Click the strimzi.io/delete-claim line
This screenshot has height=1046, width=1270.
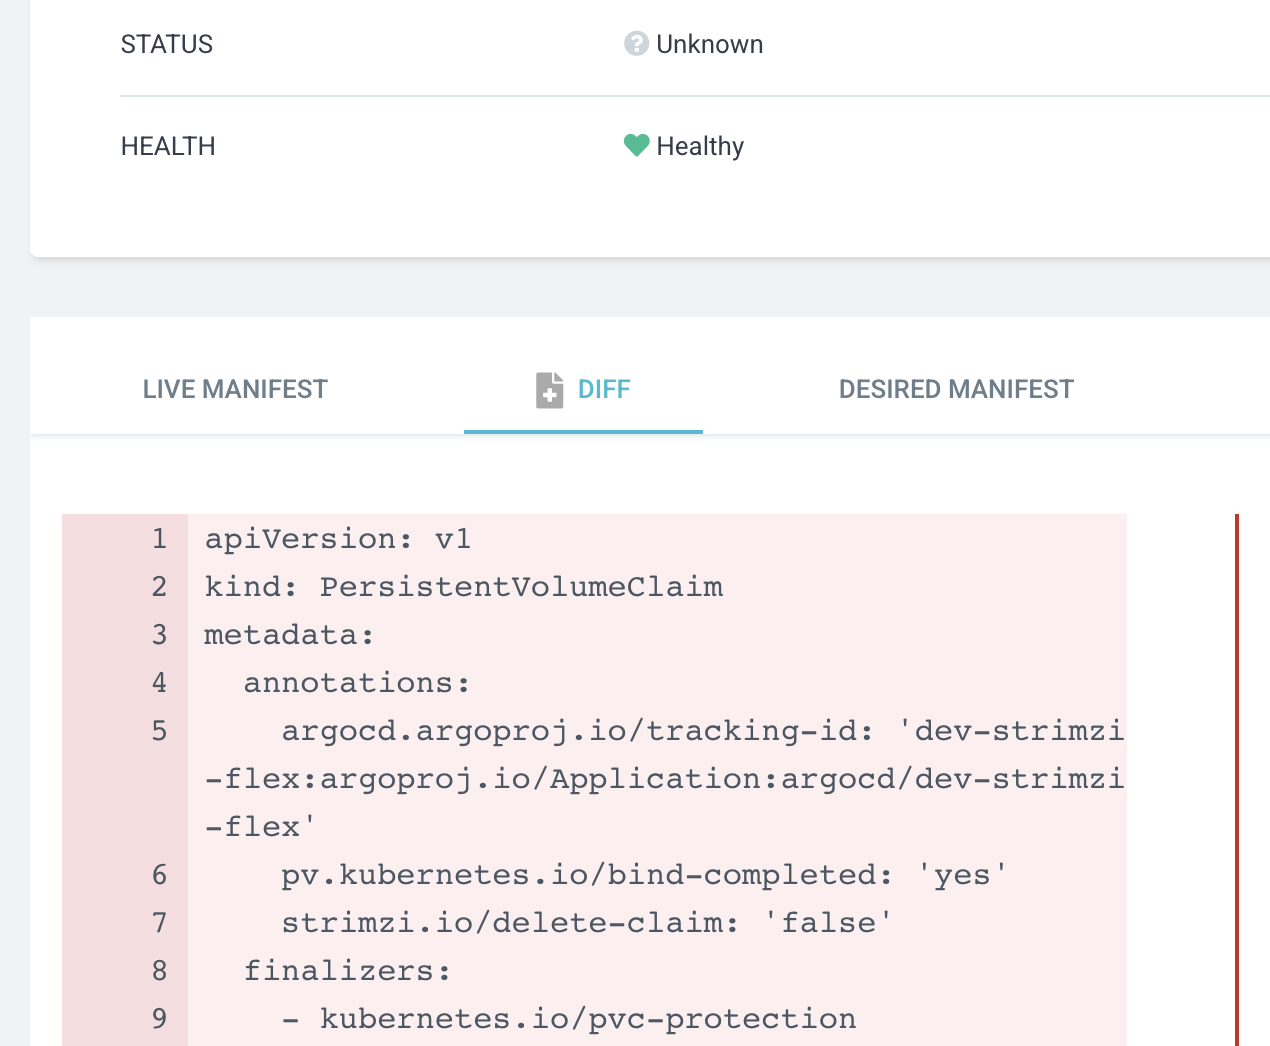tap(586, 923)
